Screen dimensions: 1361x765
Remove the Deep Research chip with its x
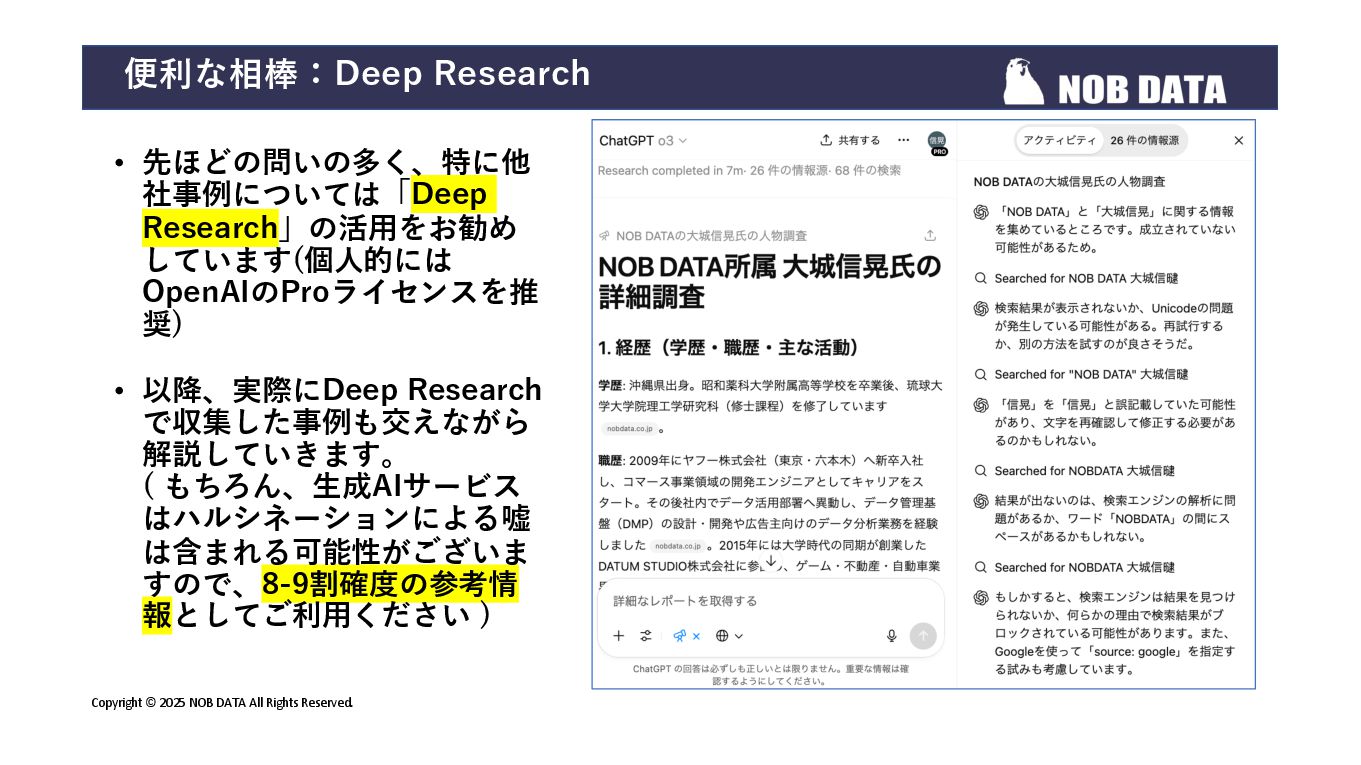(696, 636)
